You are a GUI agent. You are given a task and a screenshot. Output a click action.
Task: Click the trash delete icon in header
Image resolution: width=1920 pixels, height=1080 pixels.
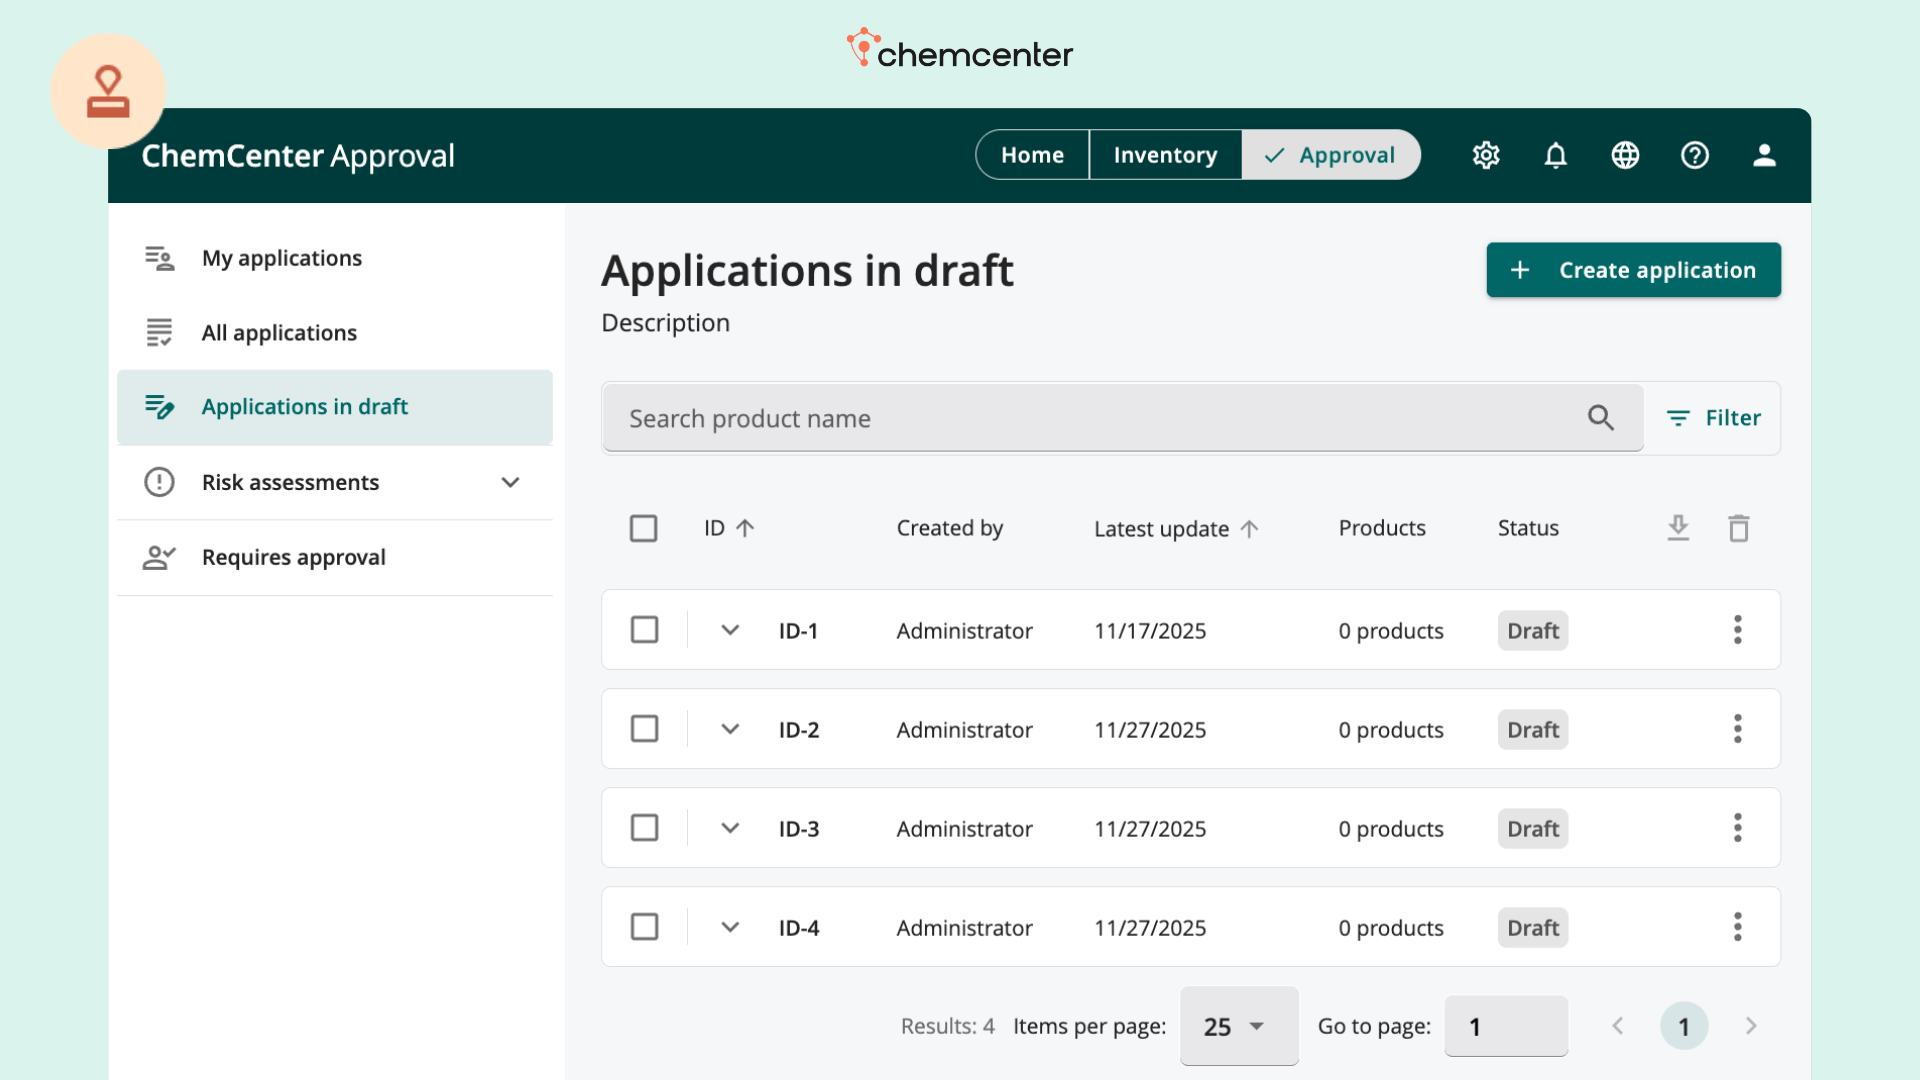[x=1739, y=528]
